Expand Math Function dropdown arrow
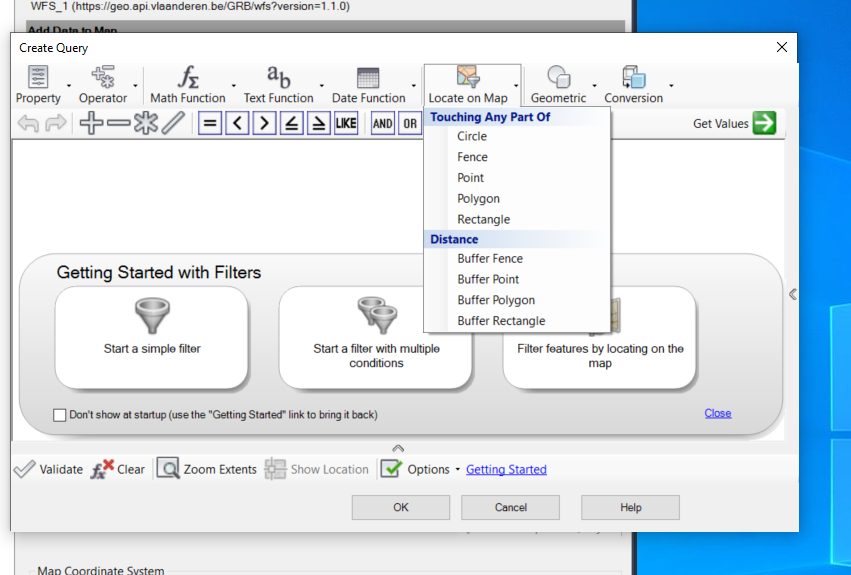The height and width of the screenshot is (575, 851). 234,86
